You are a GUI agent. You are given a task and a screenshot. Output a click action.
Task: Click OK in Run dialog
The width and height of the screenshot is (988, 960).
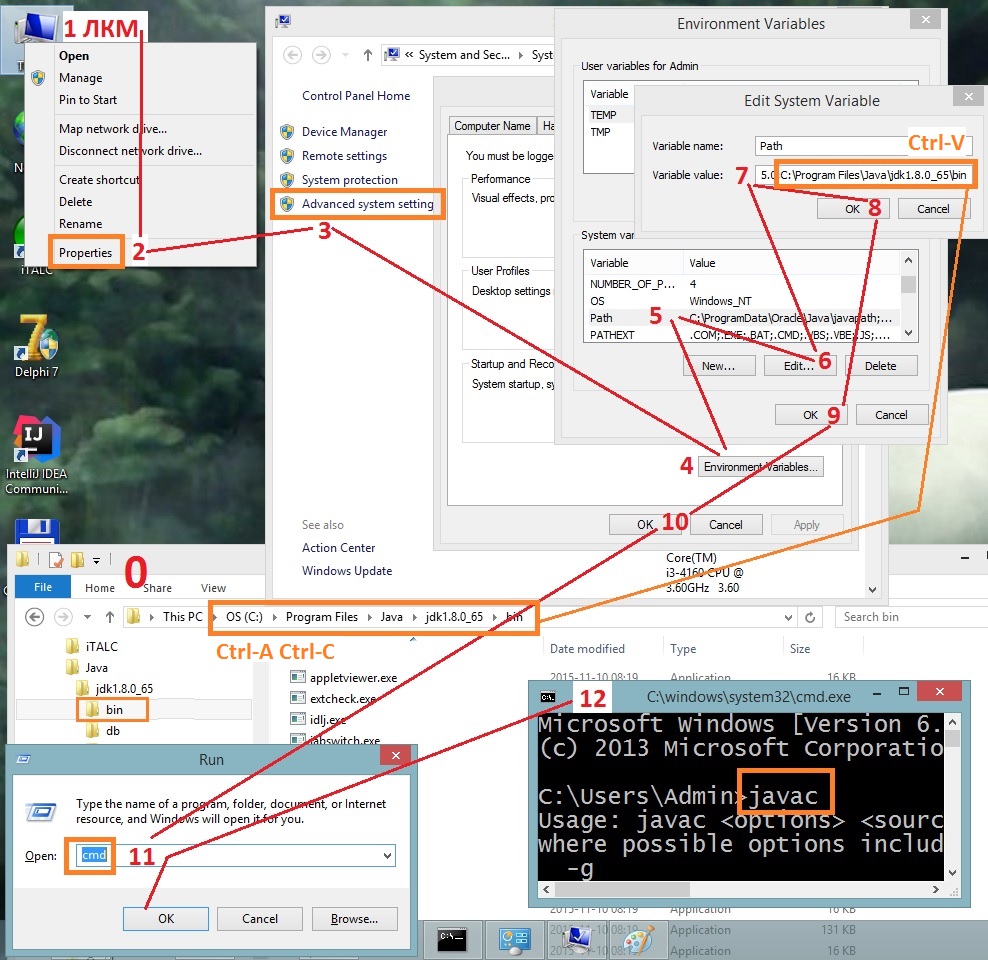click(166, 918)
